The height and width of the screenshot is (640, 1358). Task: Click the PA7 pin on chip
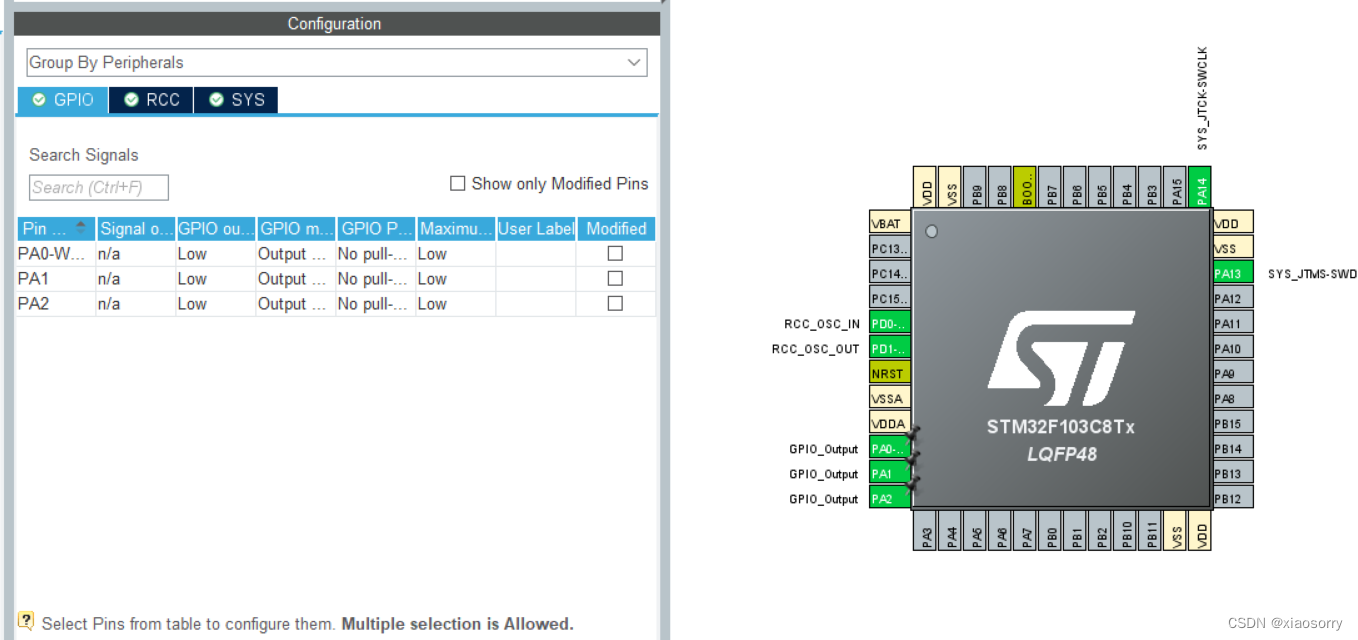click(x=1026, y=530)
